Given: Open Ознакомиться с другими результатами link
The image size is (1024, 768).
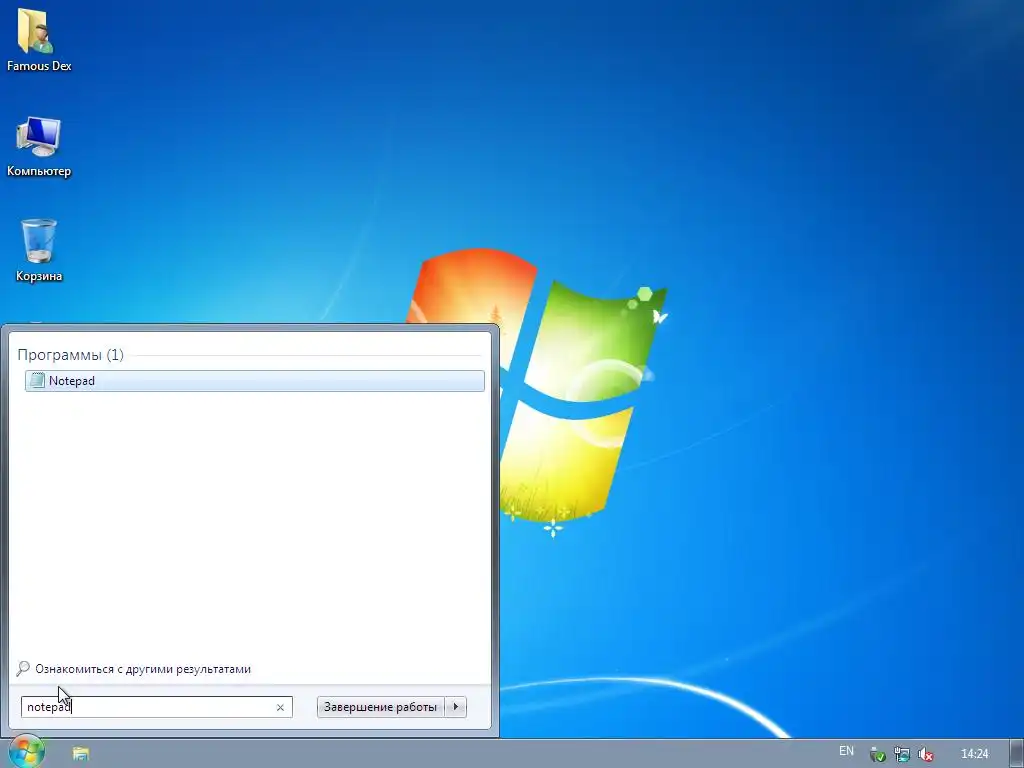Looking at the screenshot, I should pos(143,669).
